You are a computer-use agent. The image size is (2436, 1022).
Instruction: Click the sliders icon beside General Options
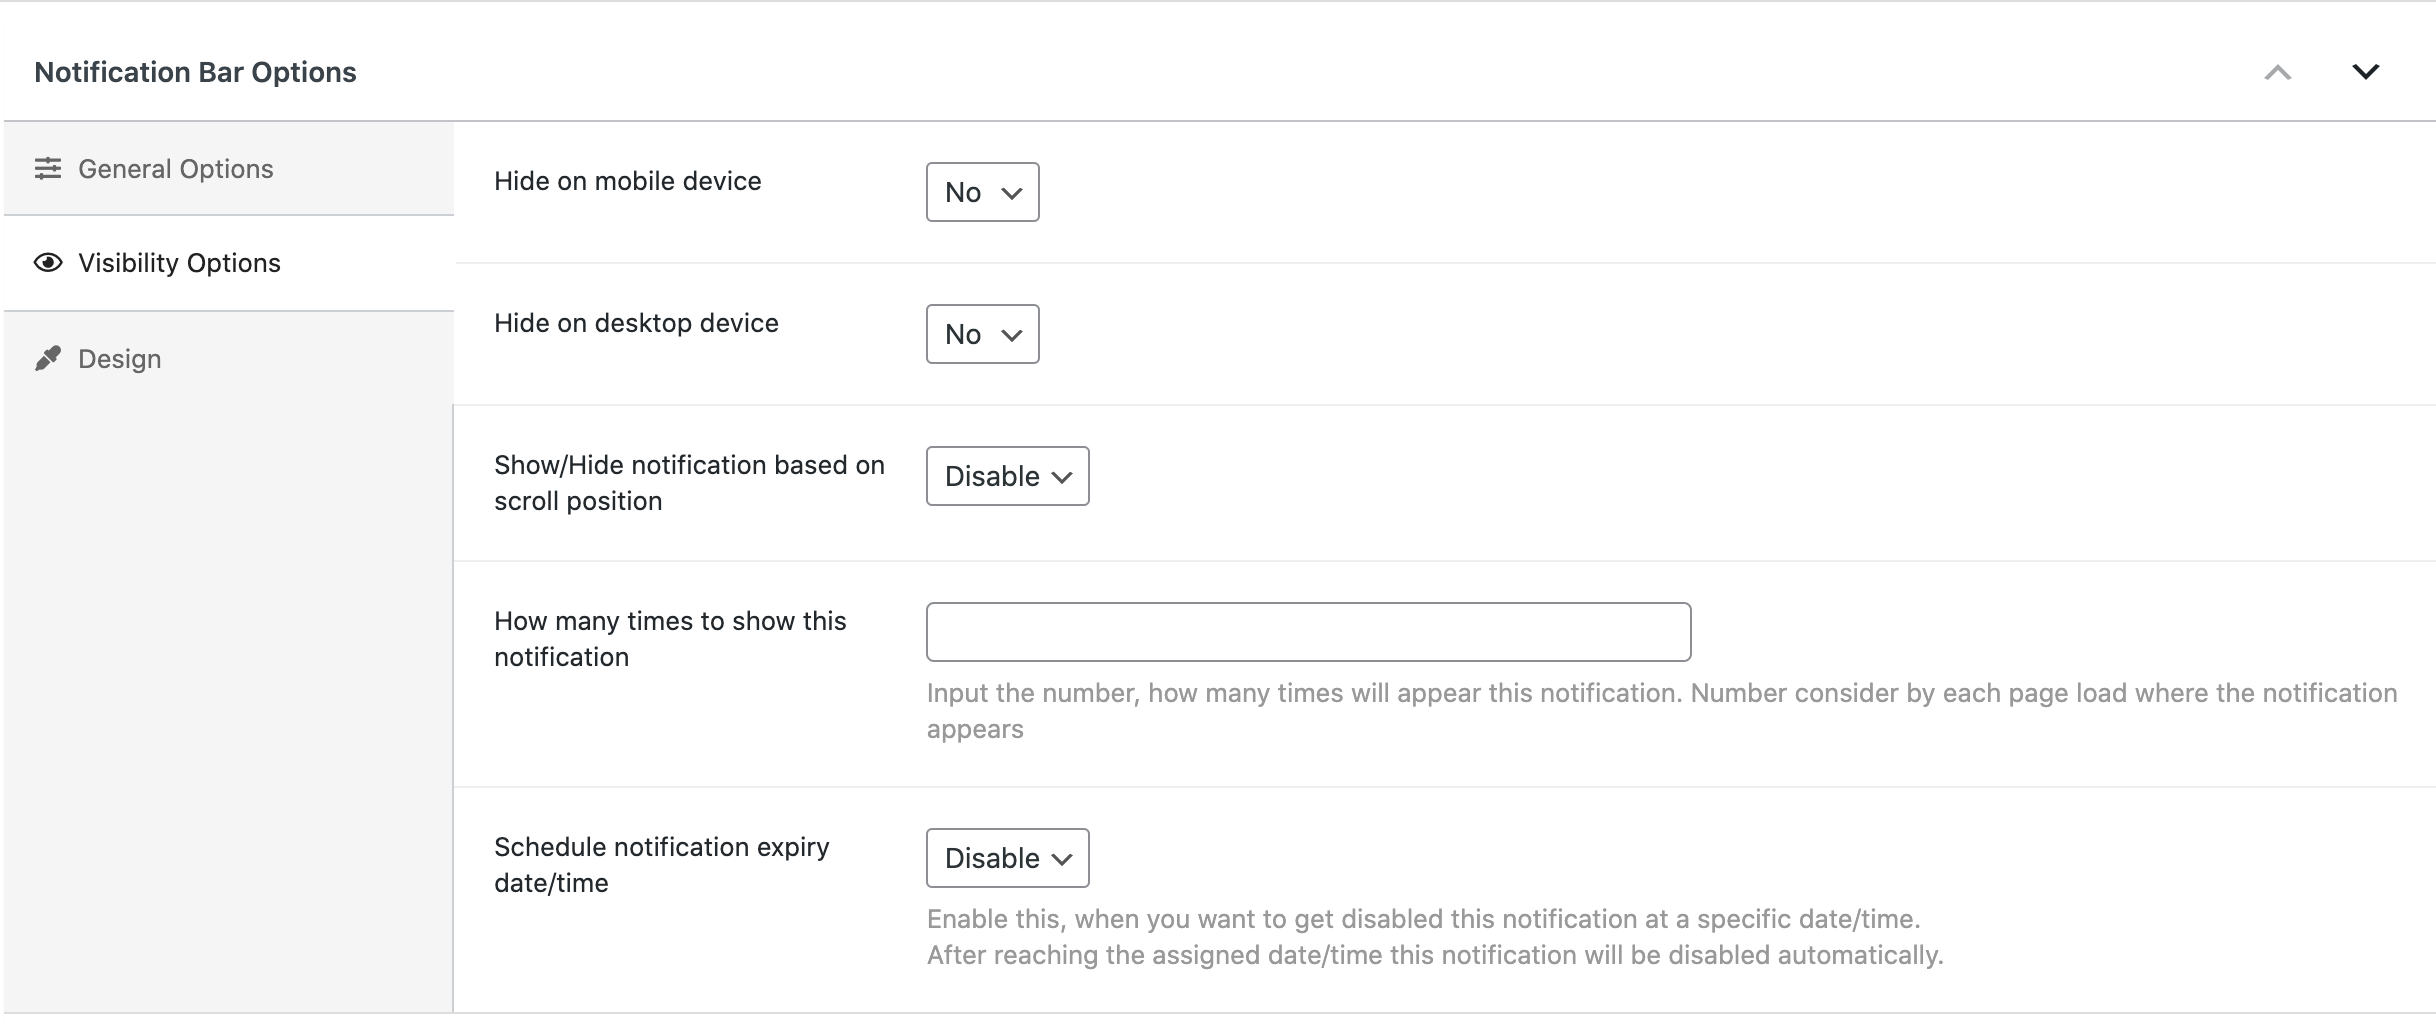[x=47, y=168]
